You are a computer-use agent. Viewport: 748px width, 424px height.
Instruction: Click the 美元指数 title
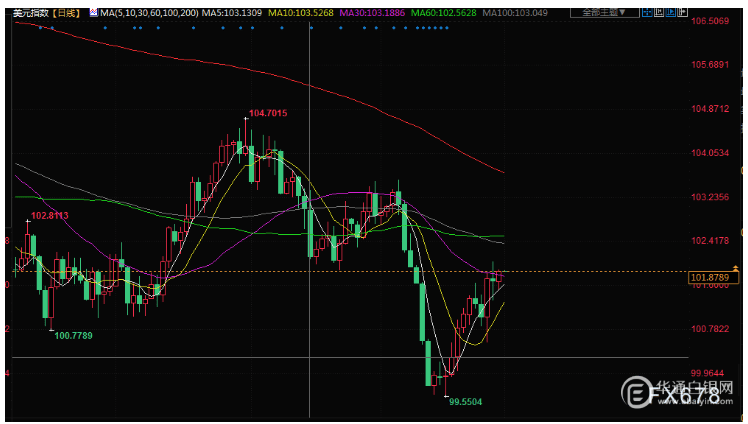pyautogui.click(x=31, y=13)
